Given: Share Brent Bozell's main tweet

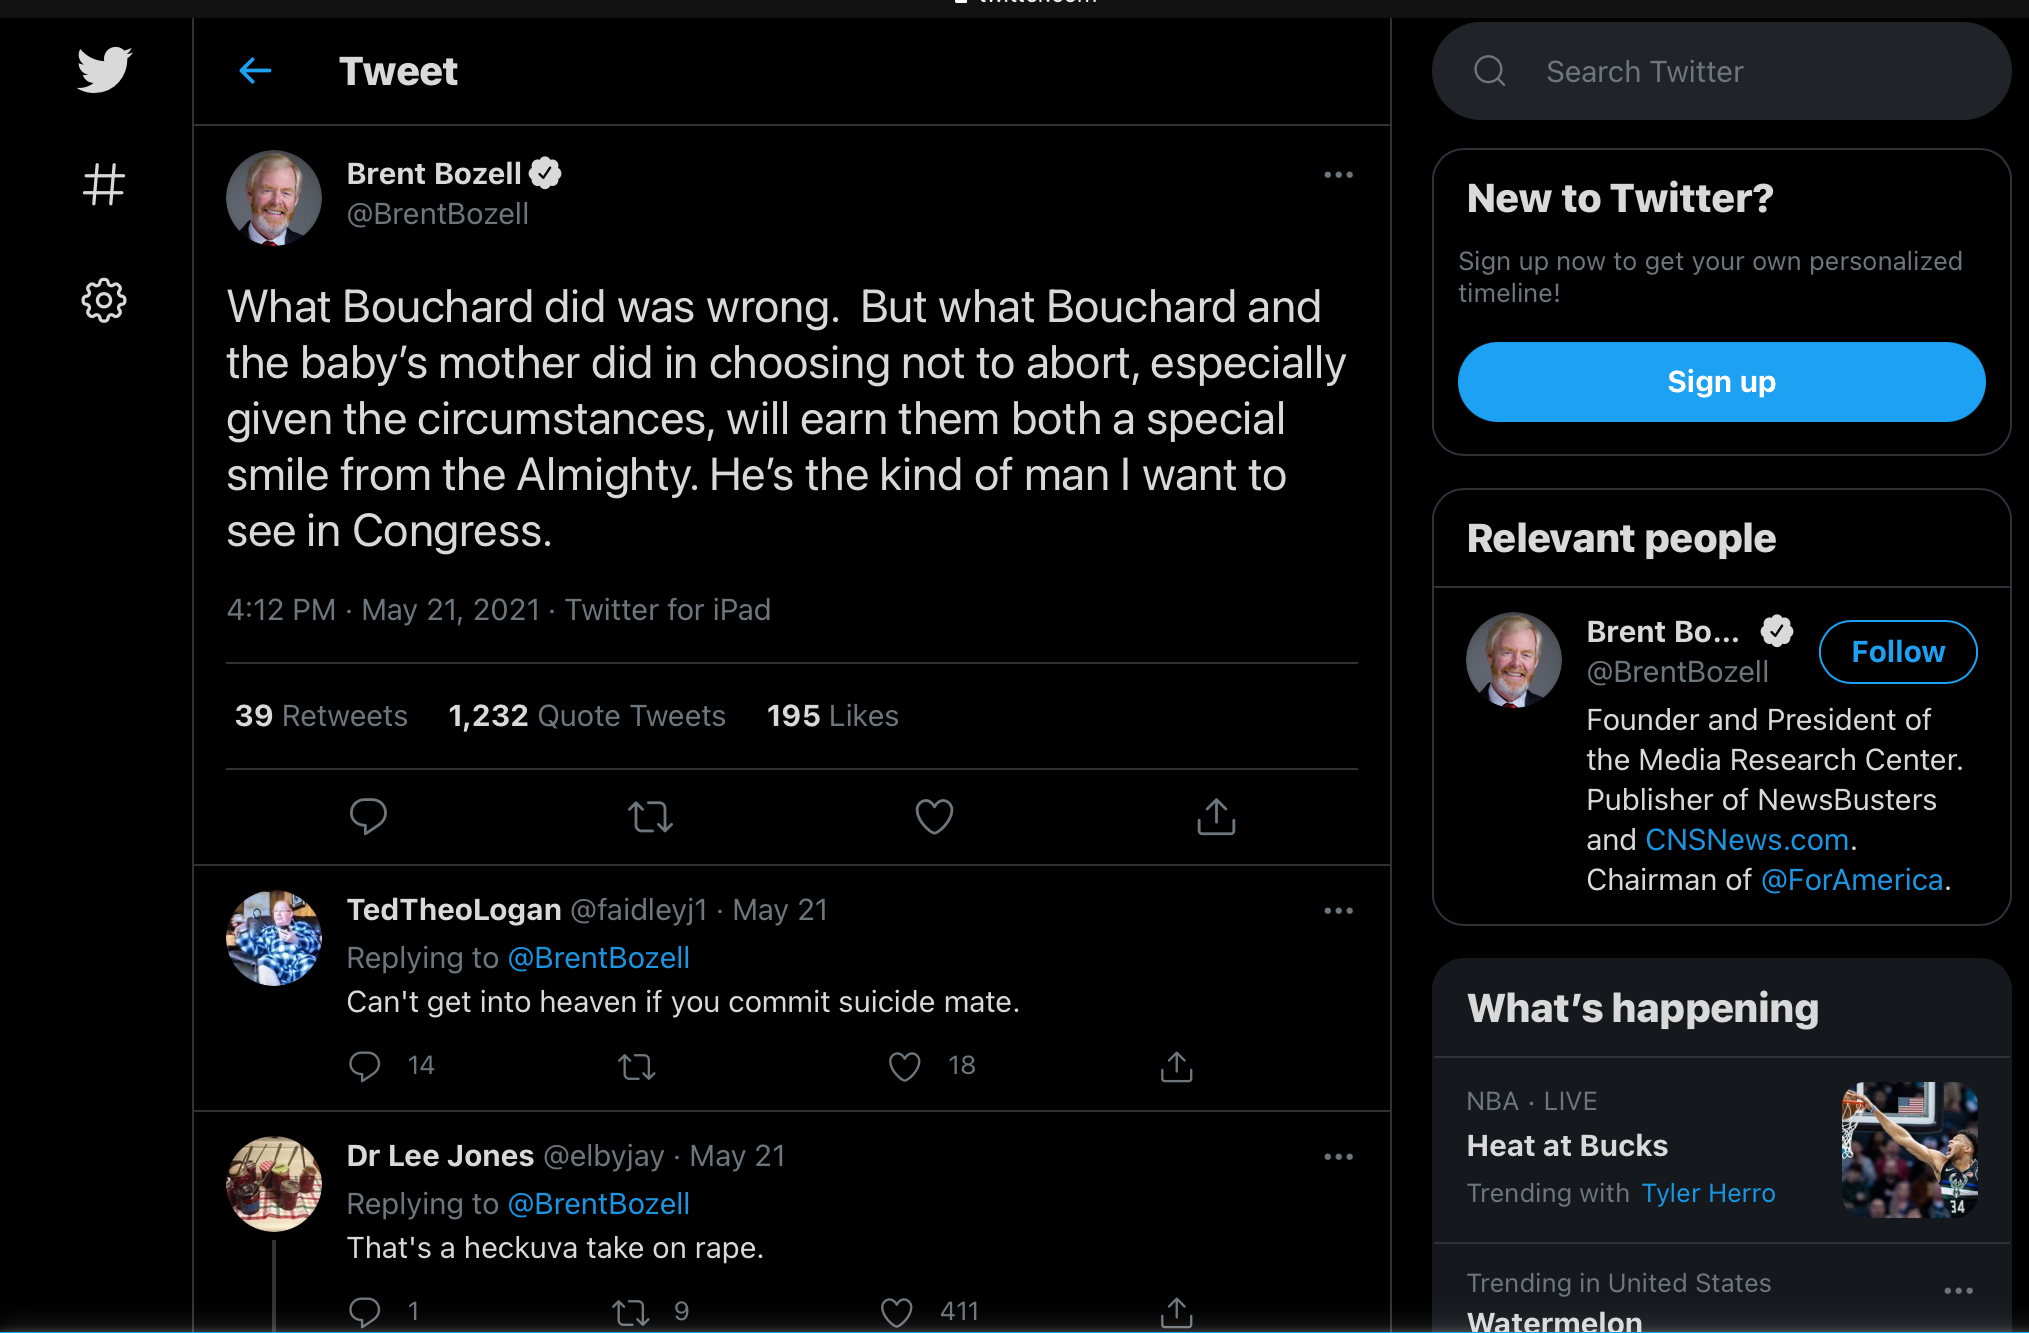Looking at the screenshot, I should pyautogui.click(x=1216, y=816).
